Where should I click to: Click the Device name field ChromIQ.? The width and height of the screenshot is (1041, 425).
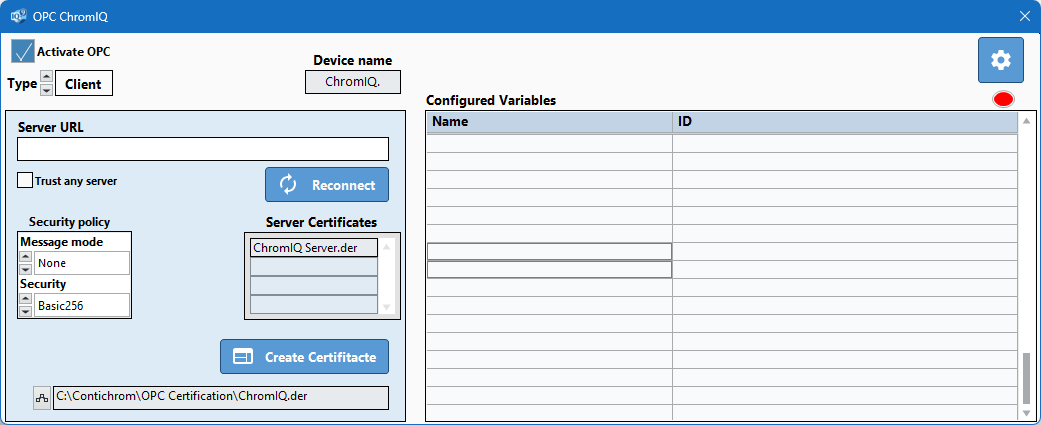click(x=353, y=82)
